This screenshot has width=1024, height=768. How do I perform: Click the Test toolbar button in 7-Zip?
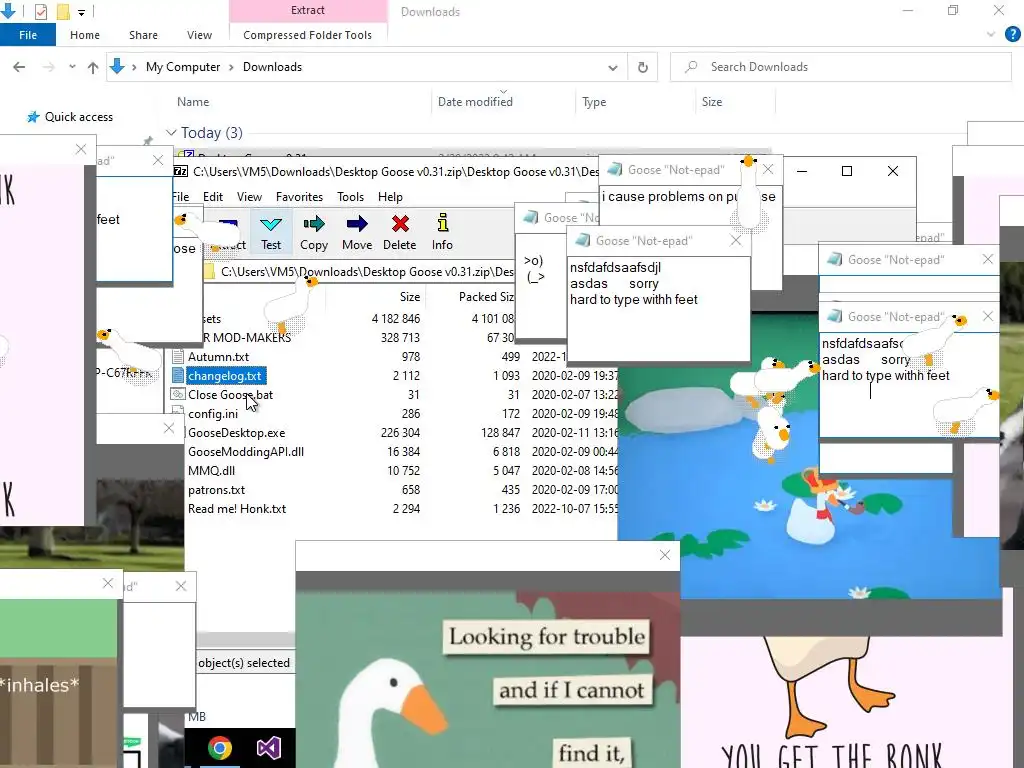click(271, 233)
